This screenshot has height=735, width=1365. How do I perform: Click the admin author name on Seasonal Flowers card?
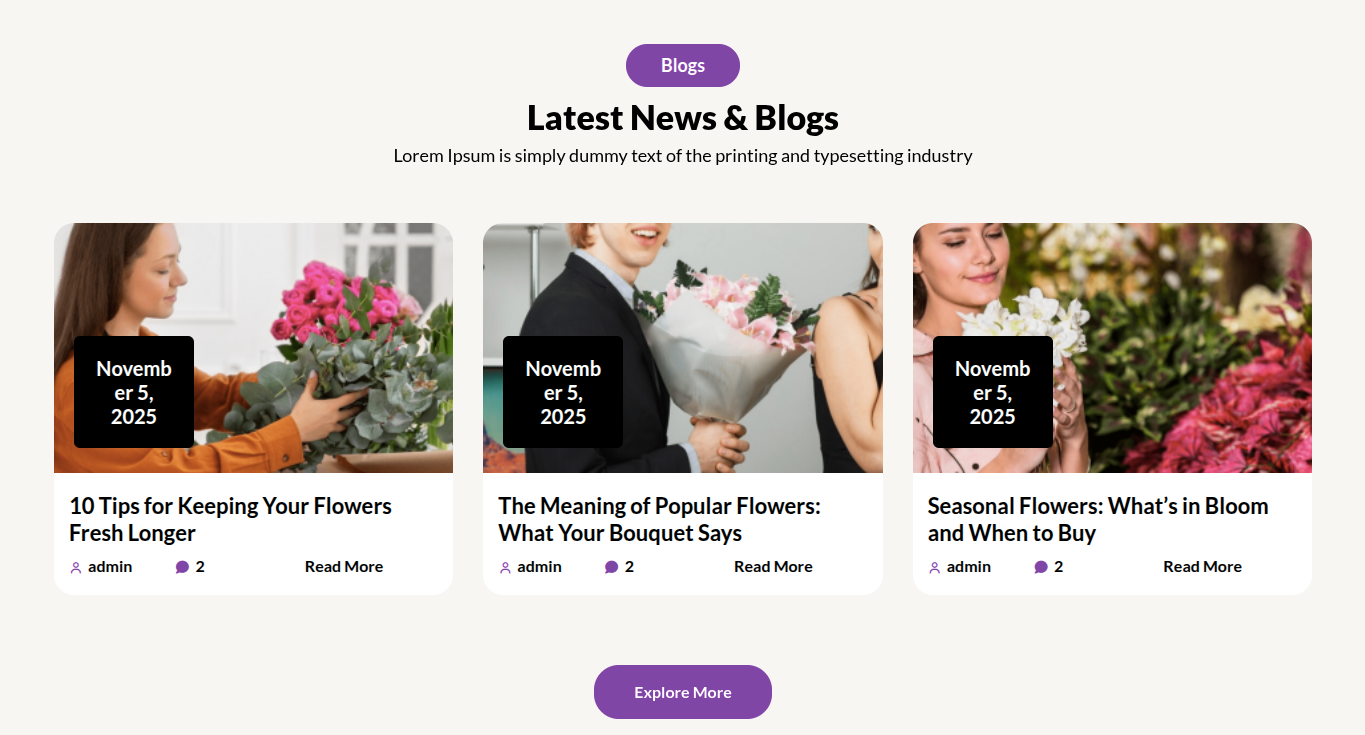[969, 567]
